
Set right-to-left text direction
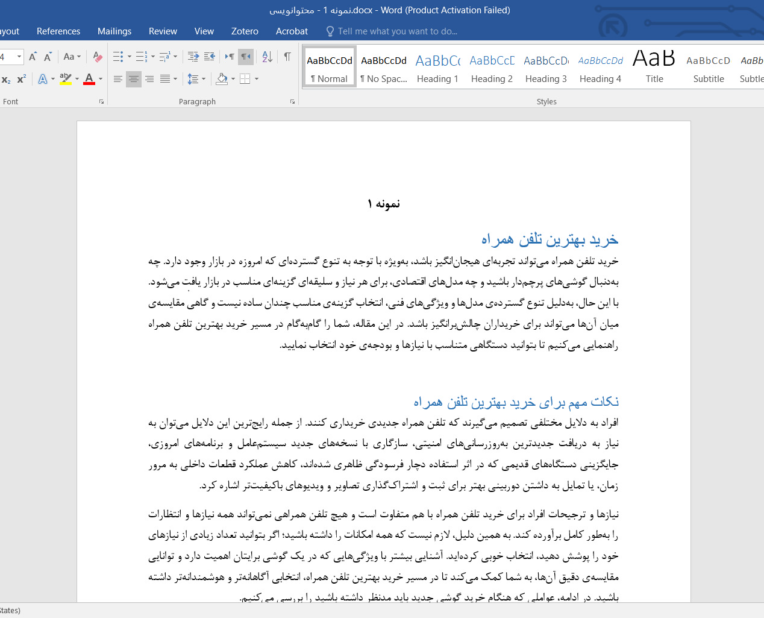click(246, 57)
